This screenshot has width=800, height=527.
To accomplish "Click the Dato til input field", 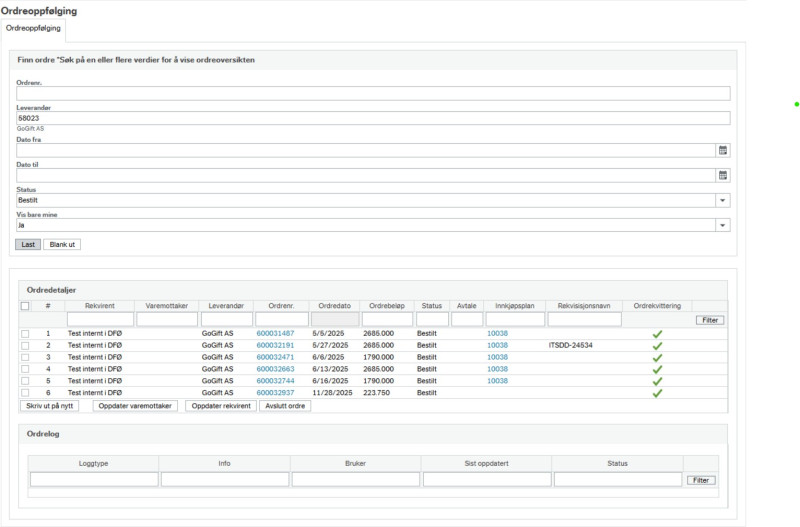I will tap(366, 175).
